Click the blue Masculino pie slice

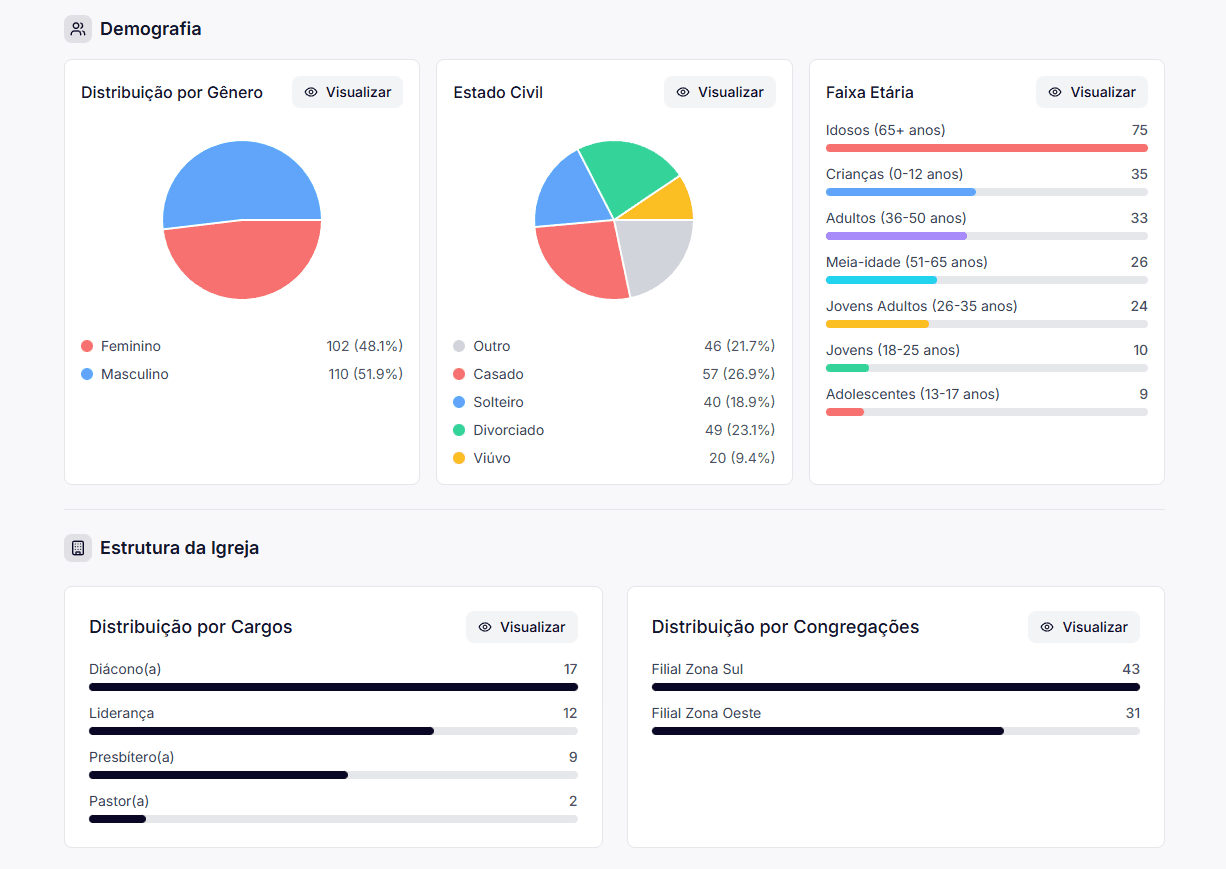240,180
